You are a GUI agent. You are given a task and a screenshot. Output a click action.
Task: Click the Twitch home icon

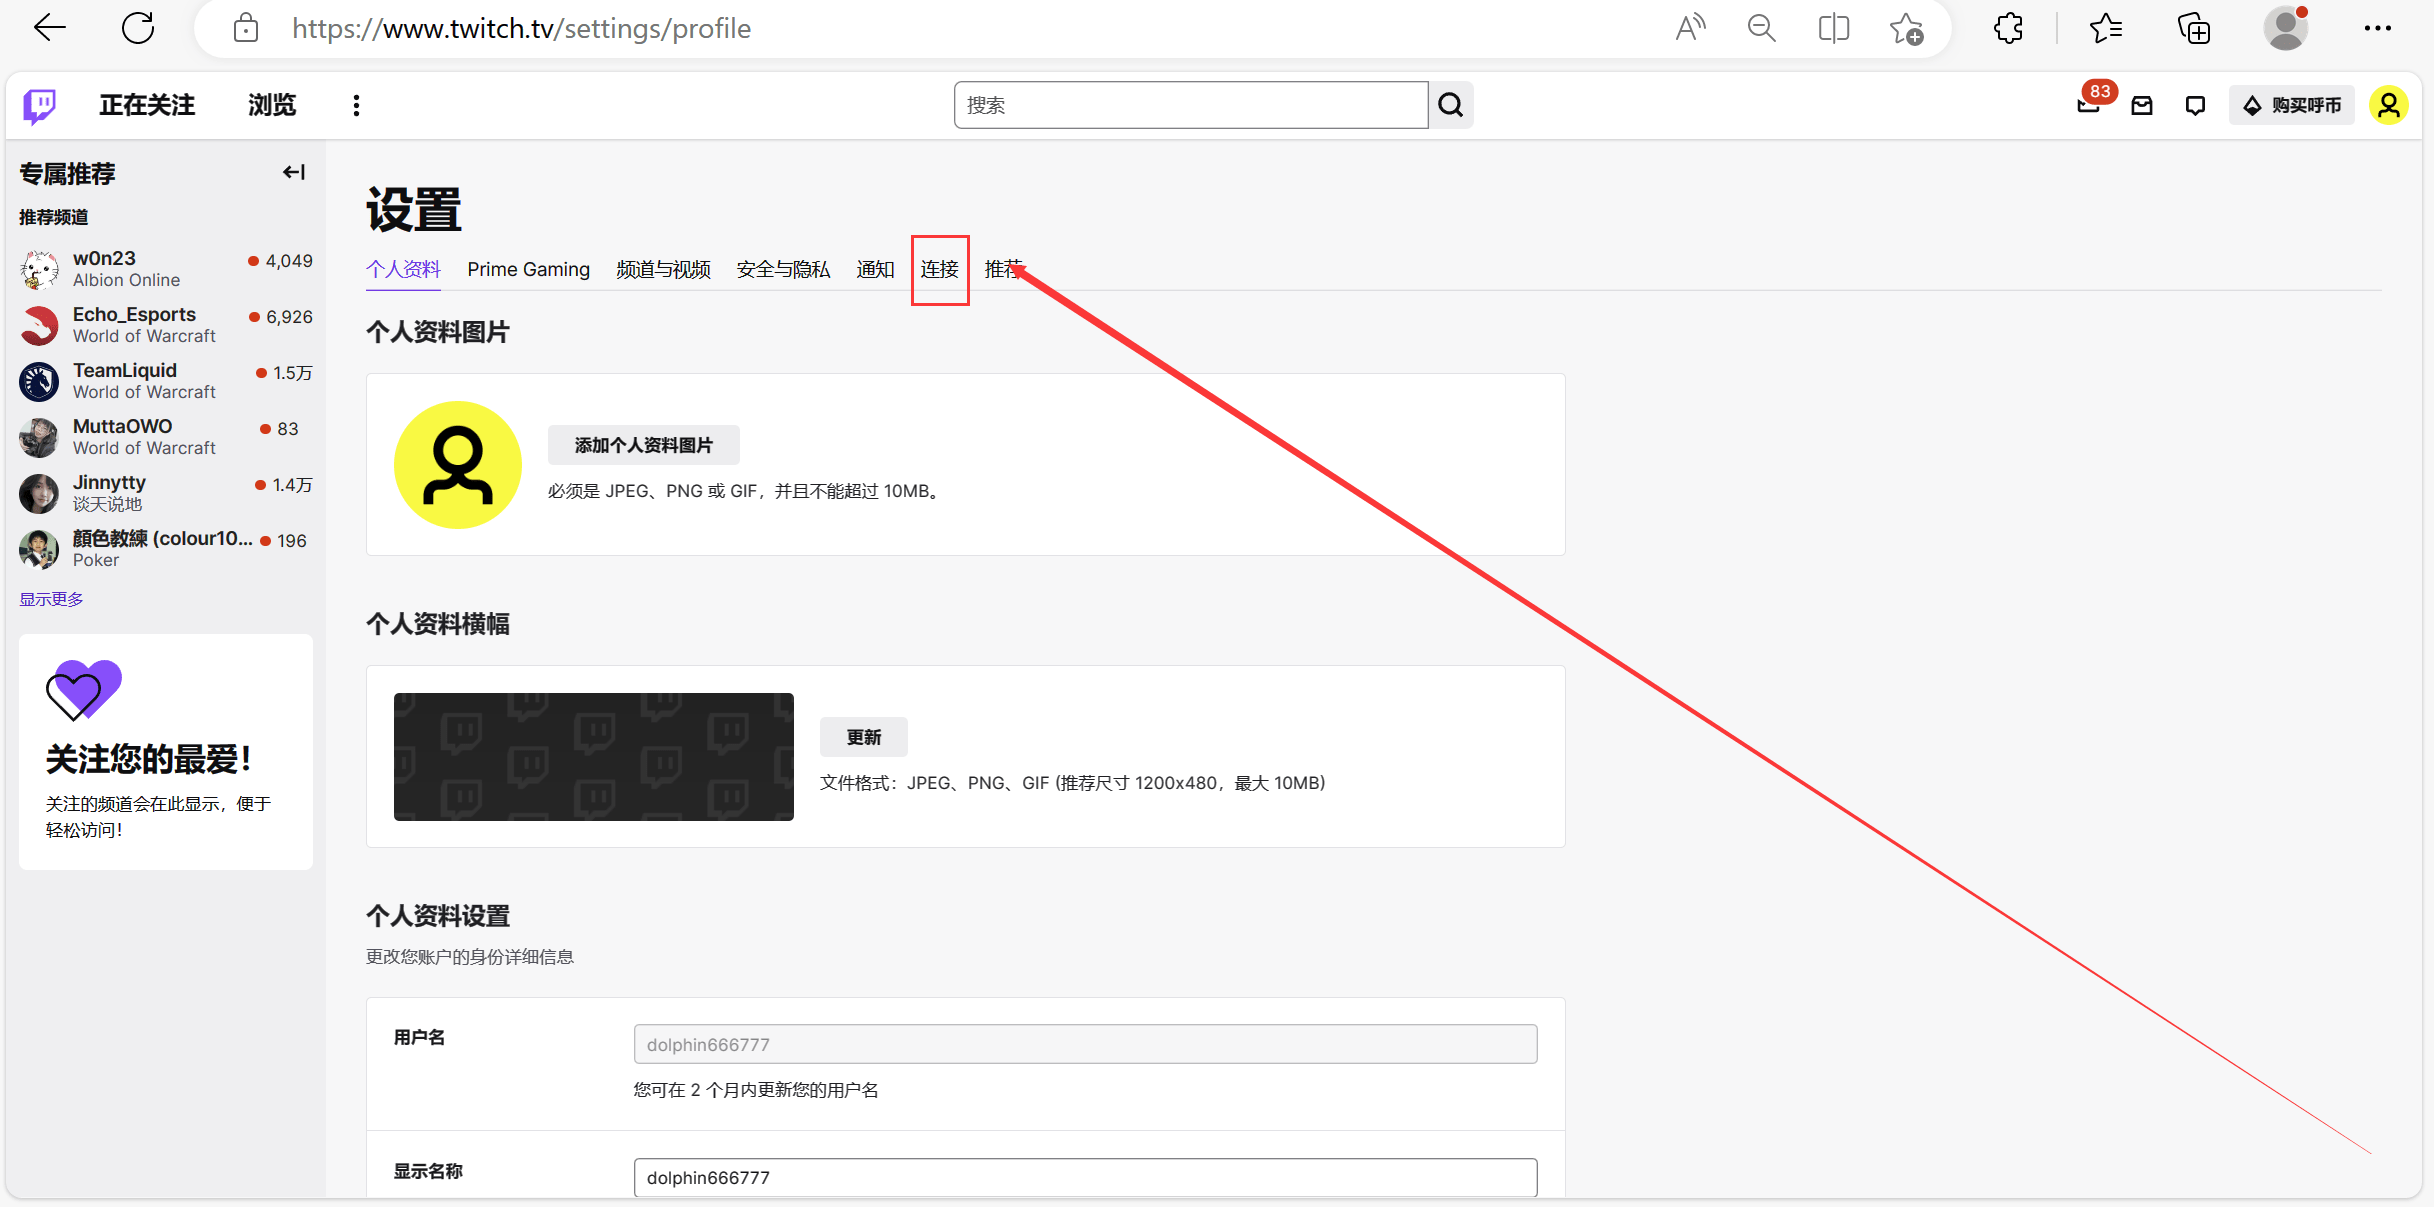point(42,105)
